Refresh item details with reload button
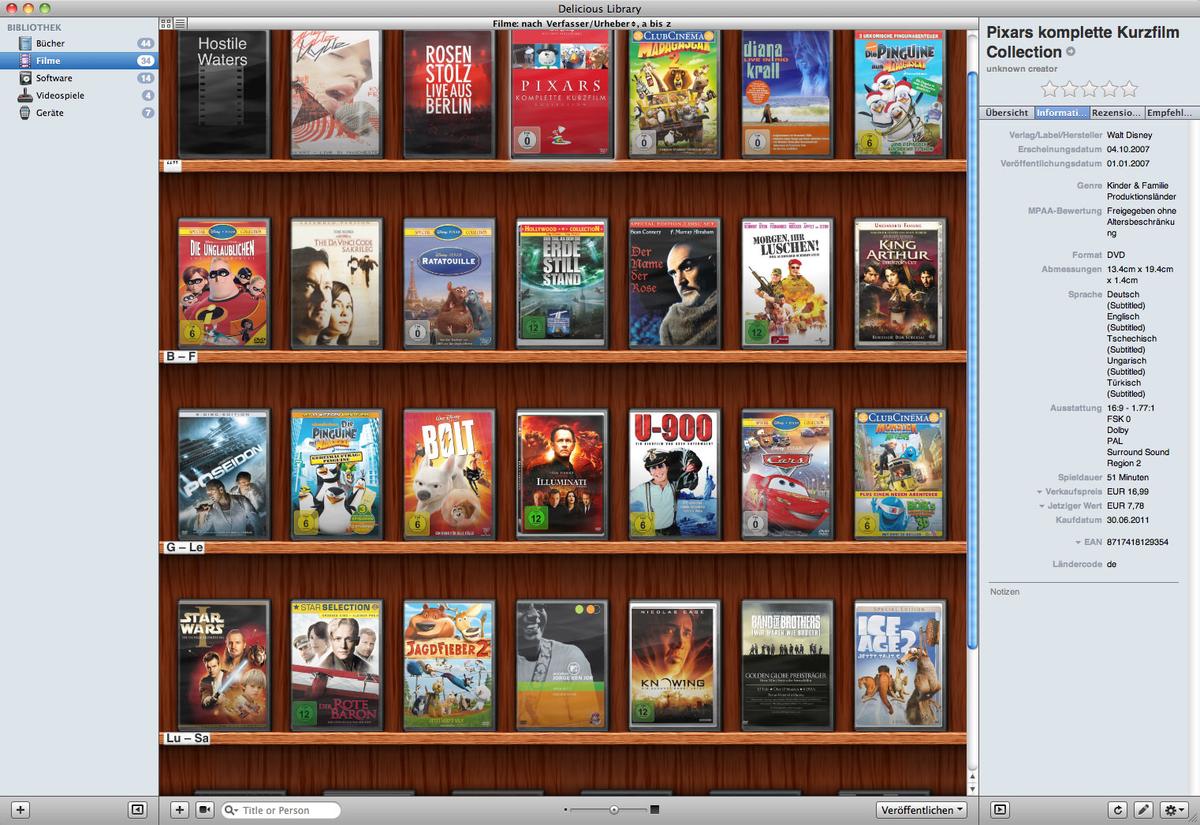This screenshot has height=825, width=1200. pos(1118,810)
